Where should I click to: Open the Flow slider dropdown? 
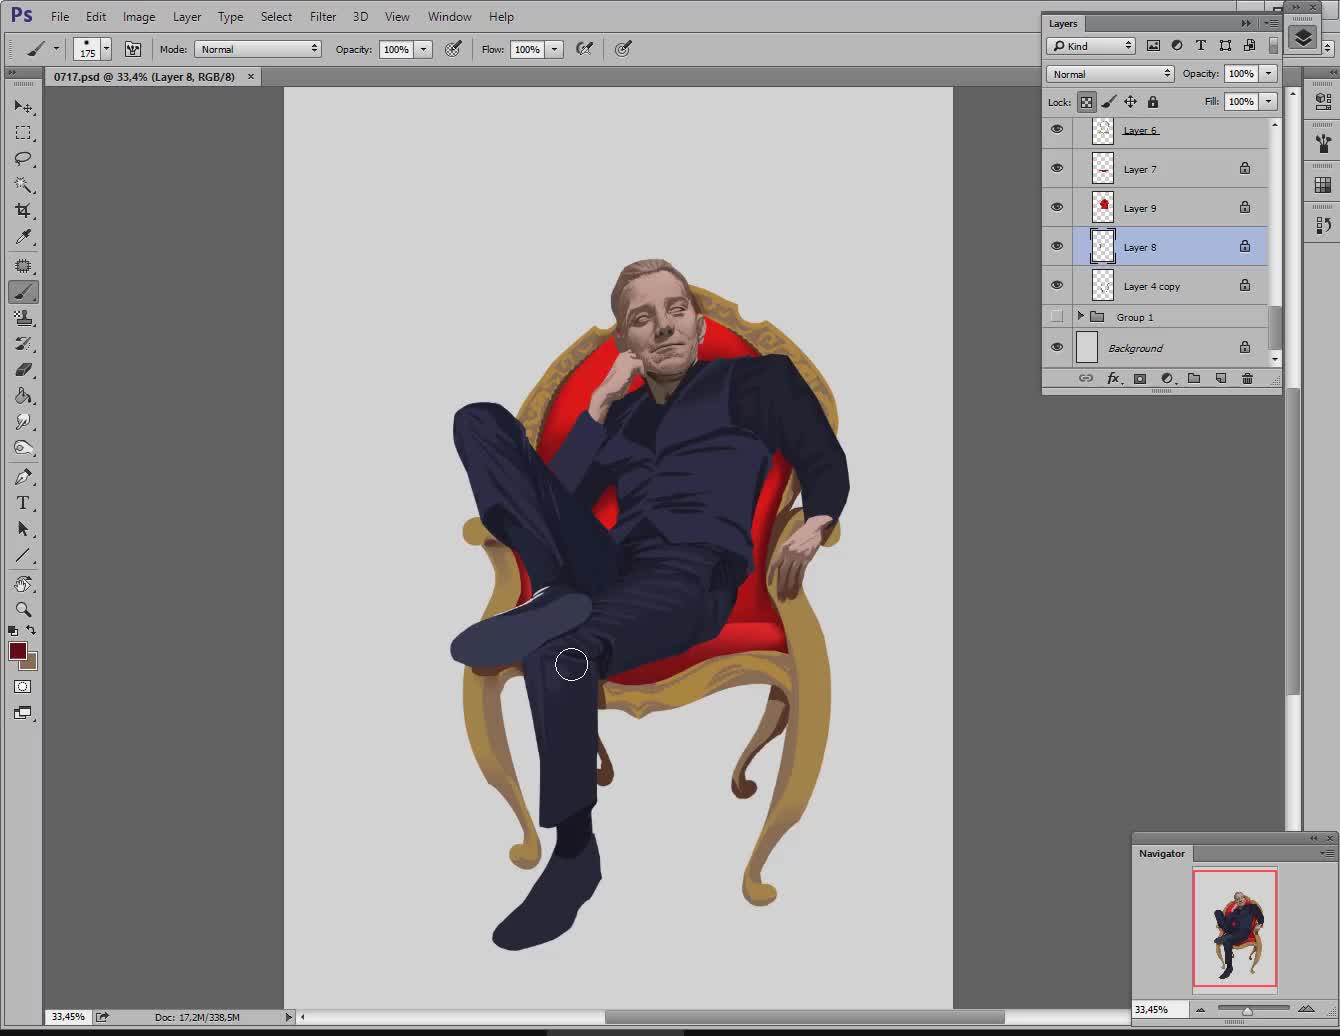(x=555, y=49)
